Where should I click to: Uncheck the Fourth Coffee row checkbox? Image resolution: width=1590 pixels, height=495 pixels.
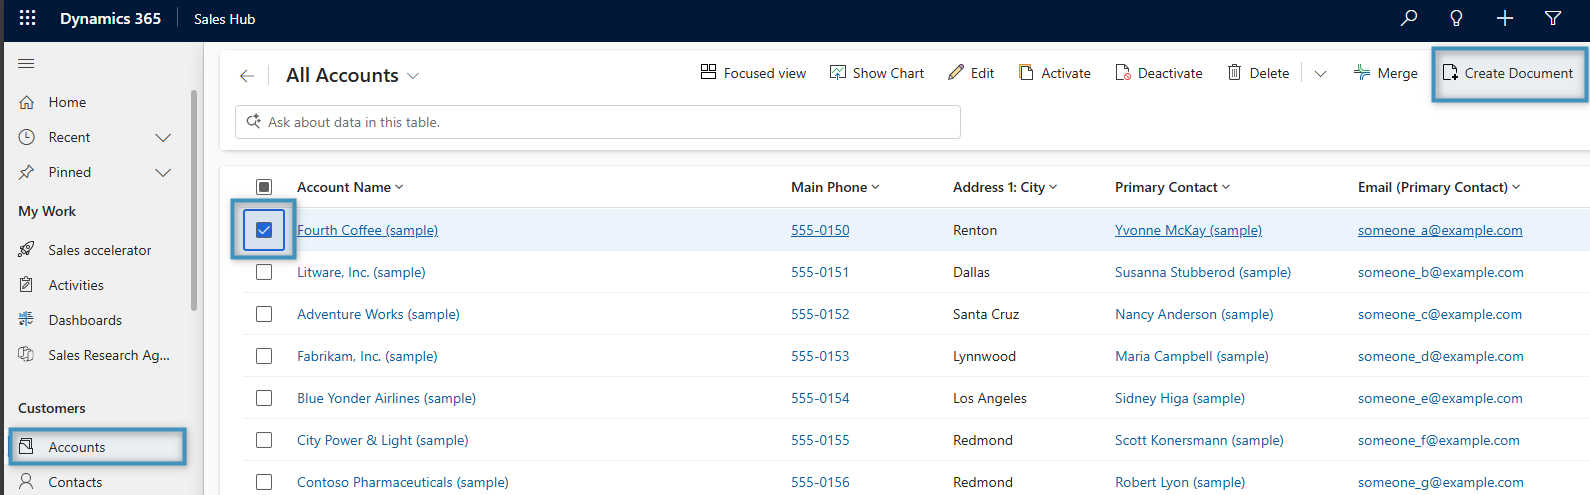click(264, 230)
